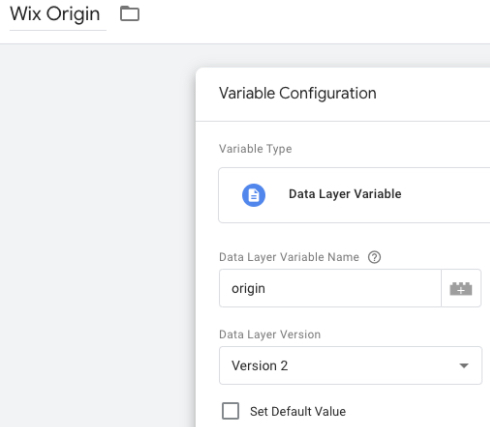
Task: Click empty space after origin text in field
Action: (353, 288)
